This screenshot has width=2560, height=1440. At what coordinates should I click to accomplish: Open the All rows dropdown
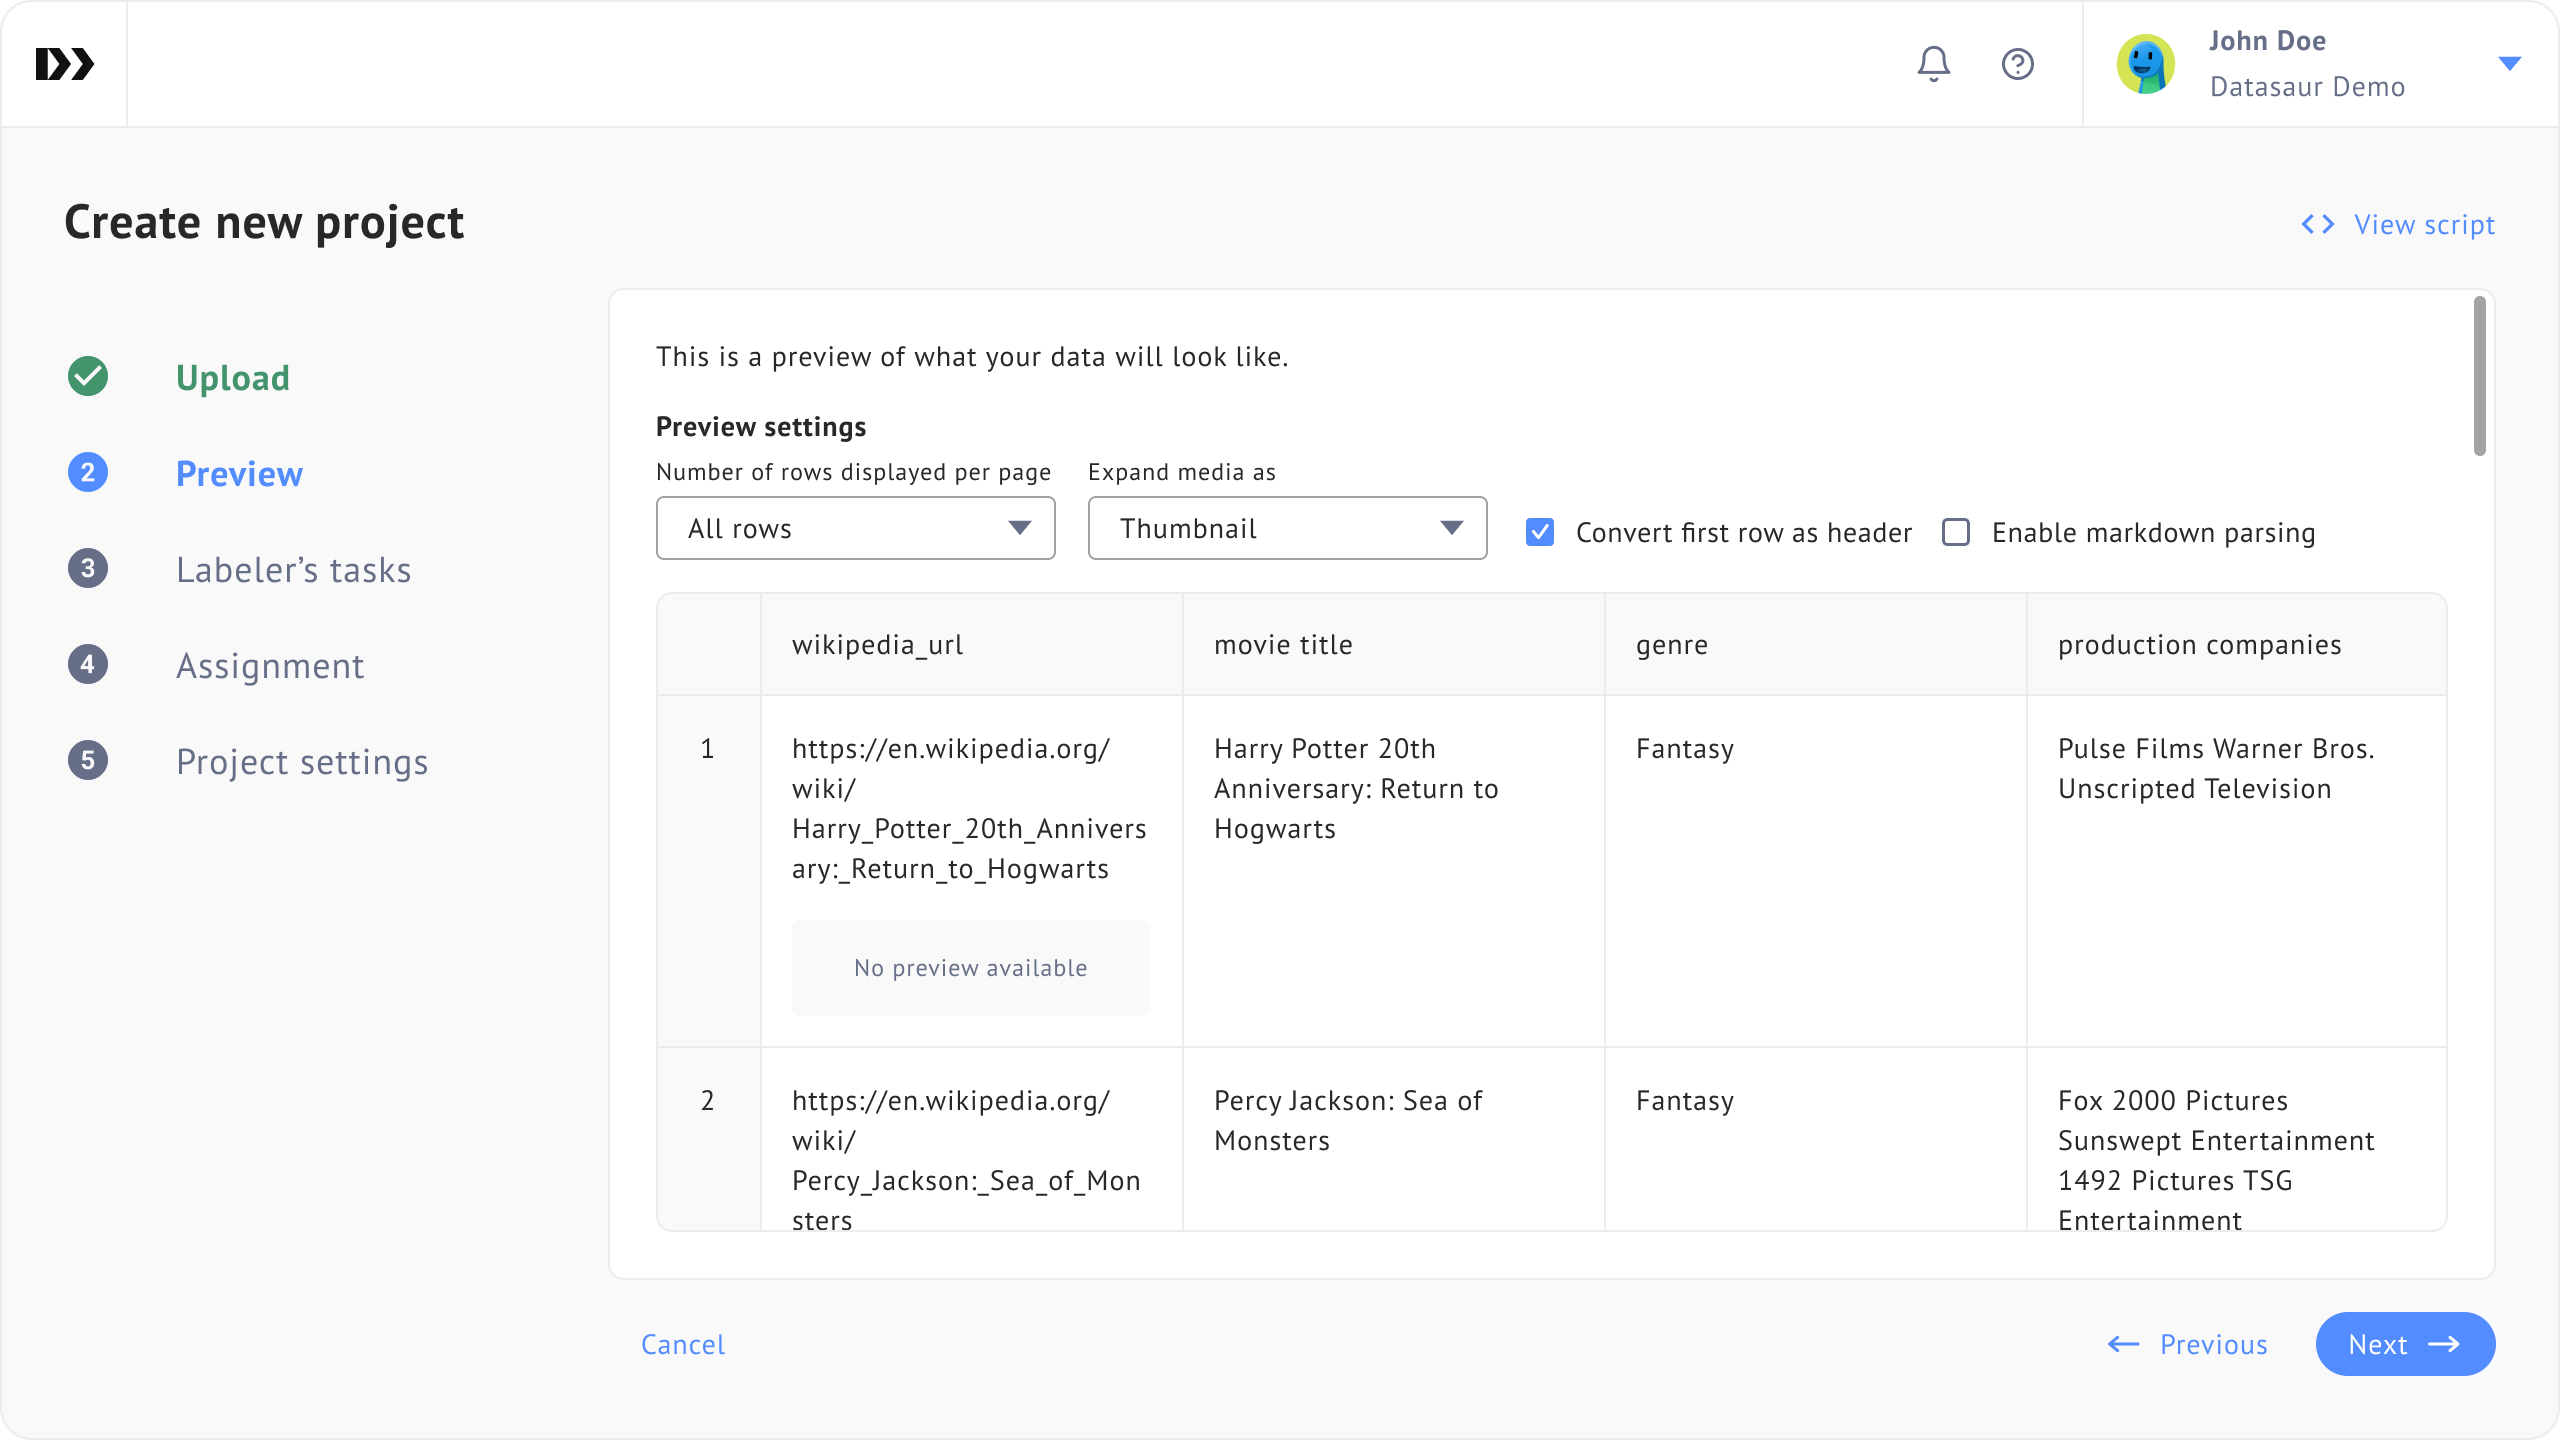[x=855, y=528]
